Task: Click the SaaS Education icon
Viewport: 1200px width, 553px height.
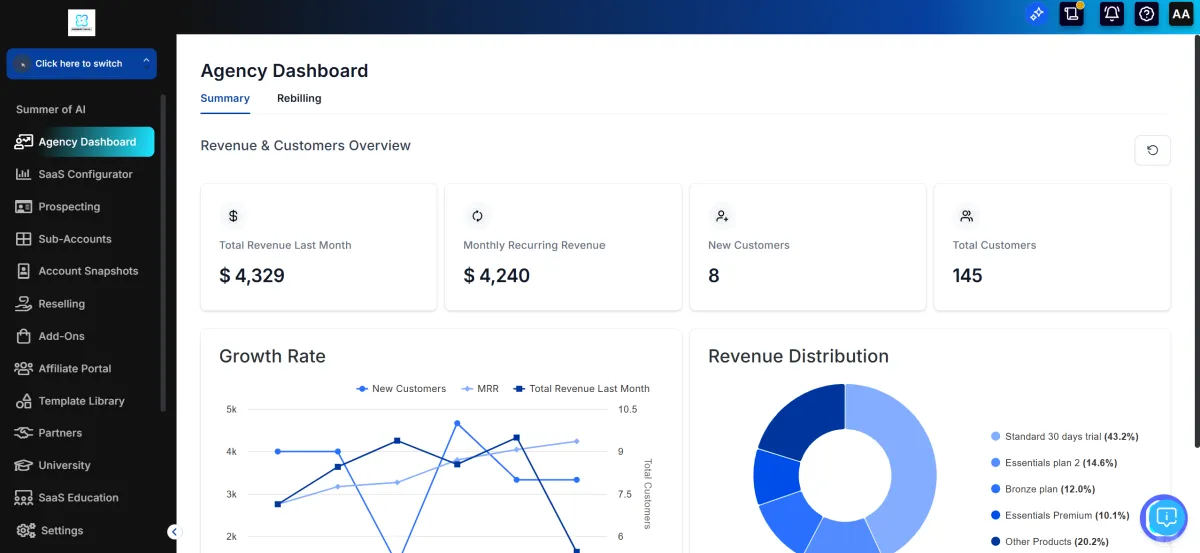Action: tap(24, 498)
